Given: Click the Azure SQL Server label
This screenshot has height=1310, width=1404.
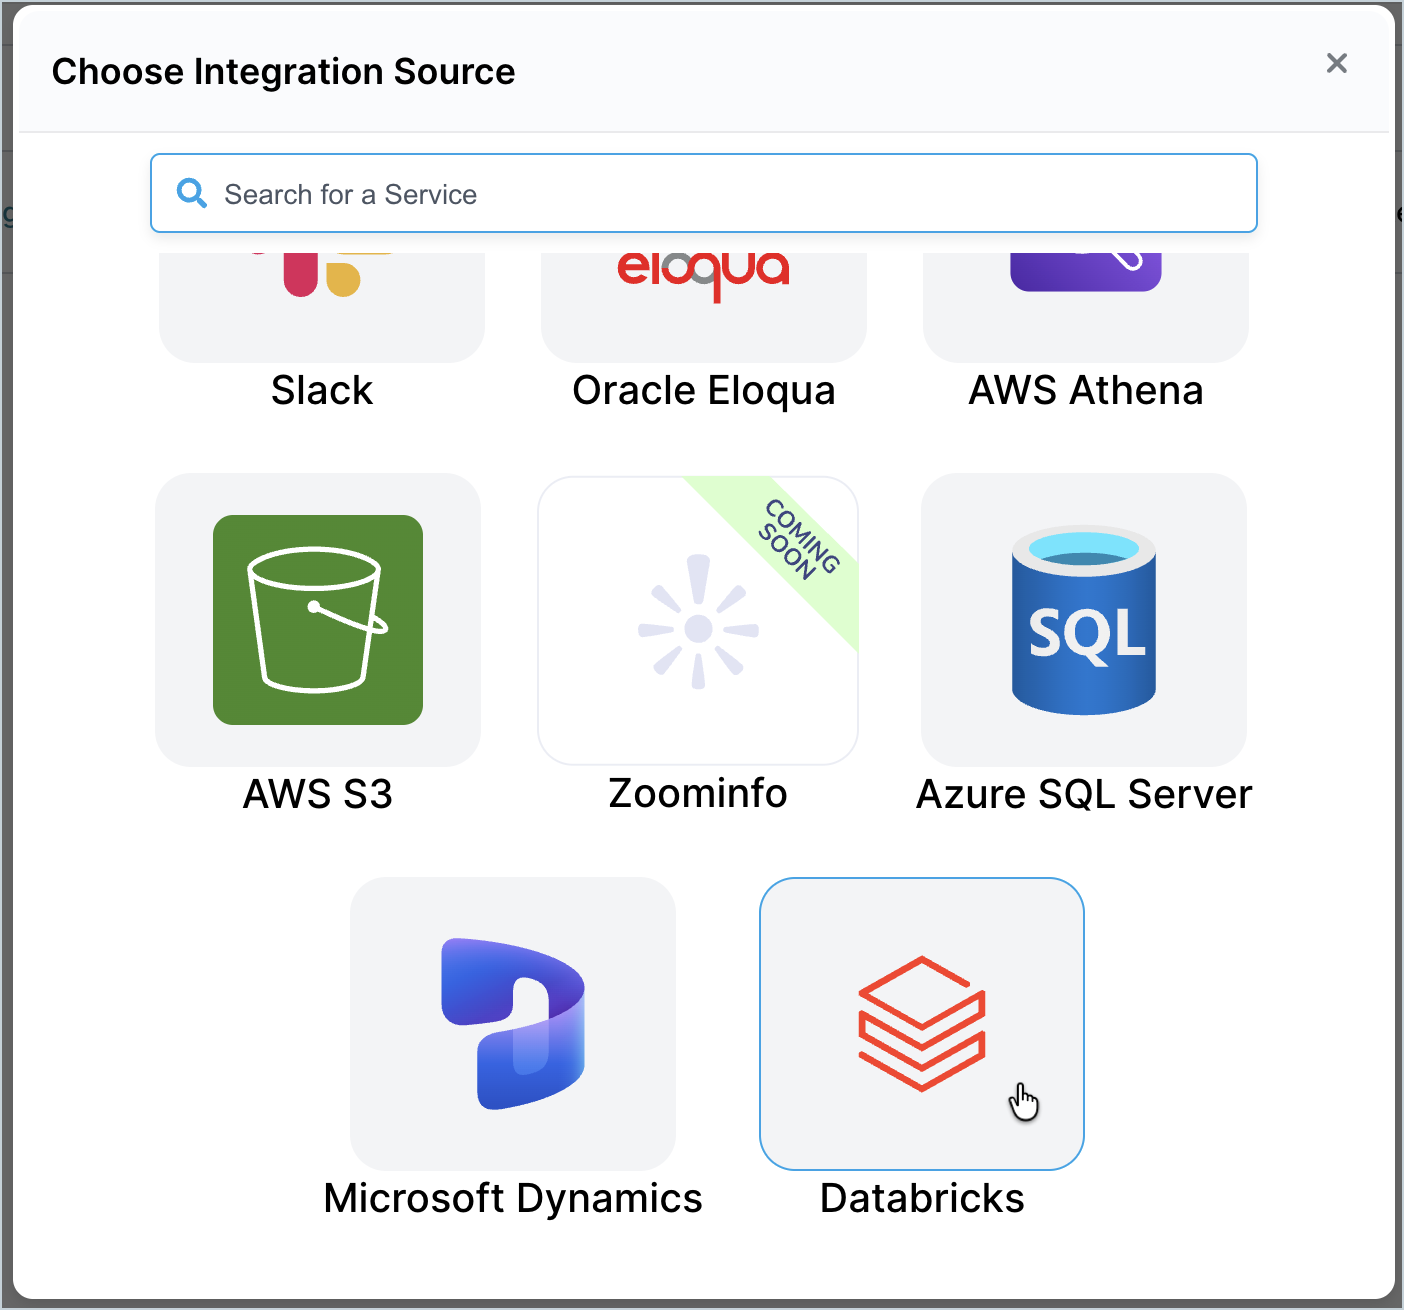Looking at the screenshot, I should coord(1084,794).
